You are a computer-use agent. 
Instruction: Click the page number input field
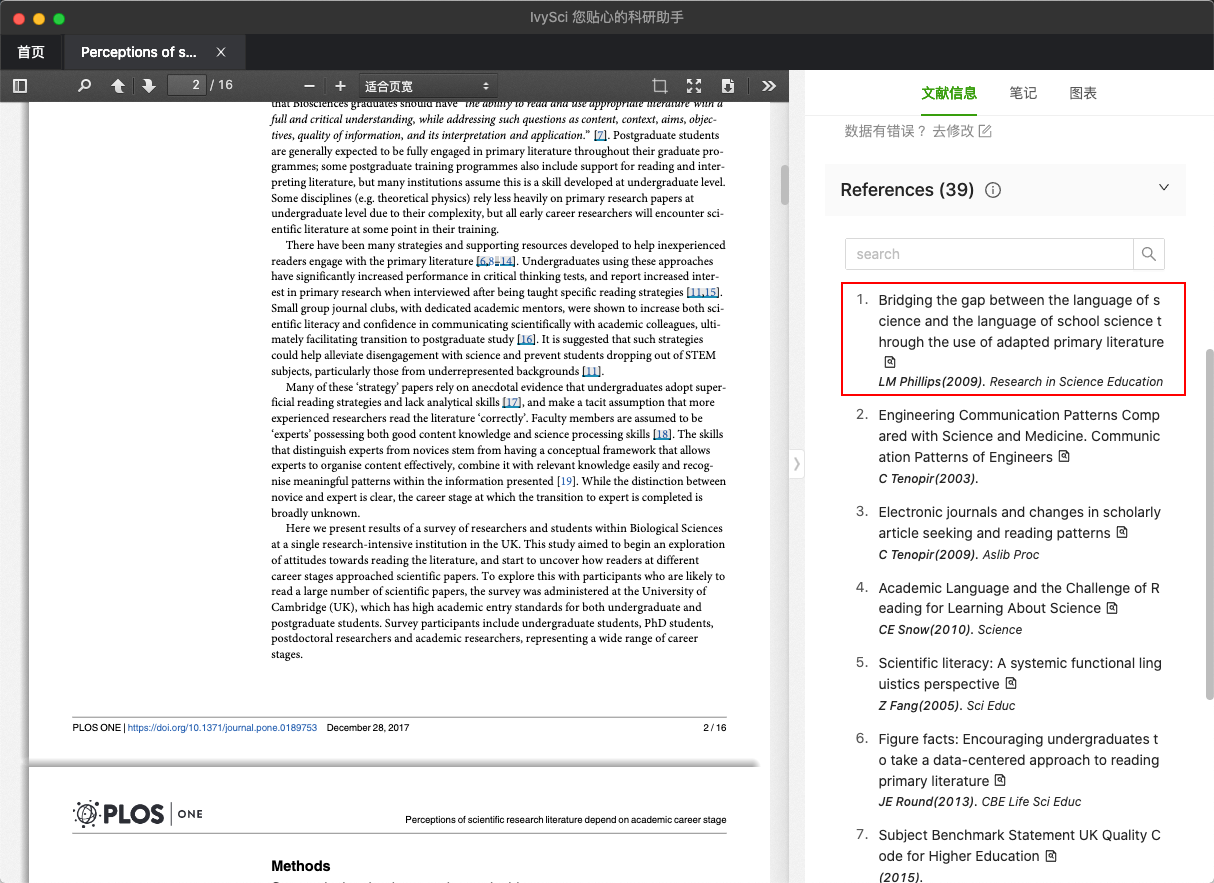tap(187, 85)
